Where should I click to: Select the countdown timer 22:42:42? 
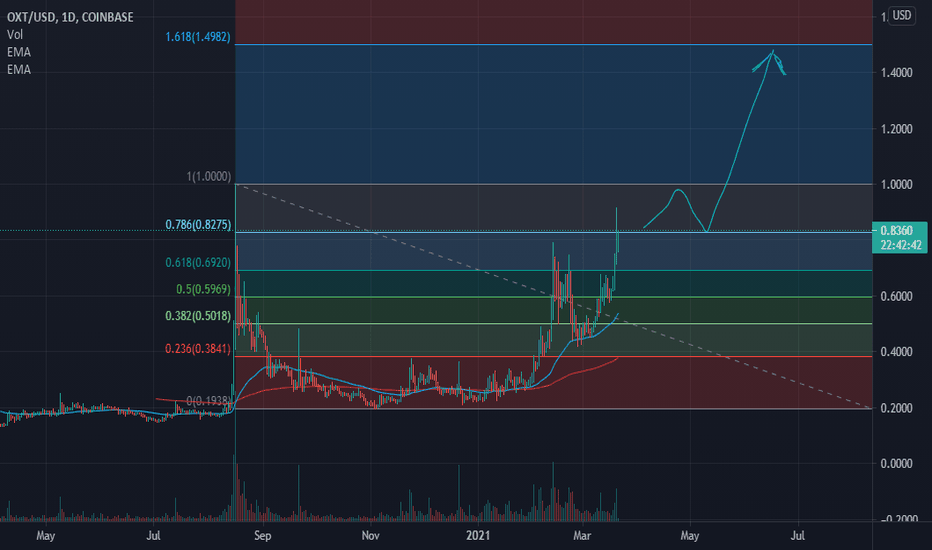(x=901, y=245)
